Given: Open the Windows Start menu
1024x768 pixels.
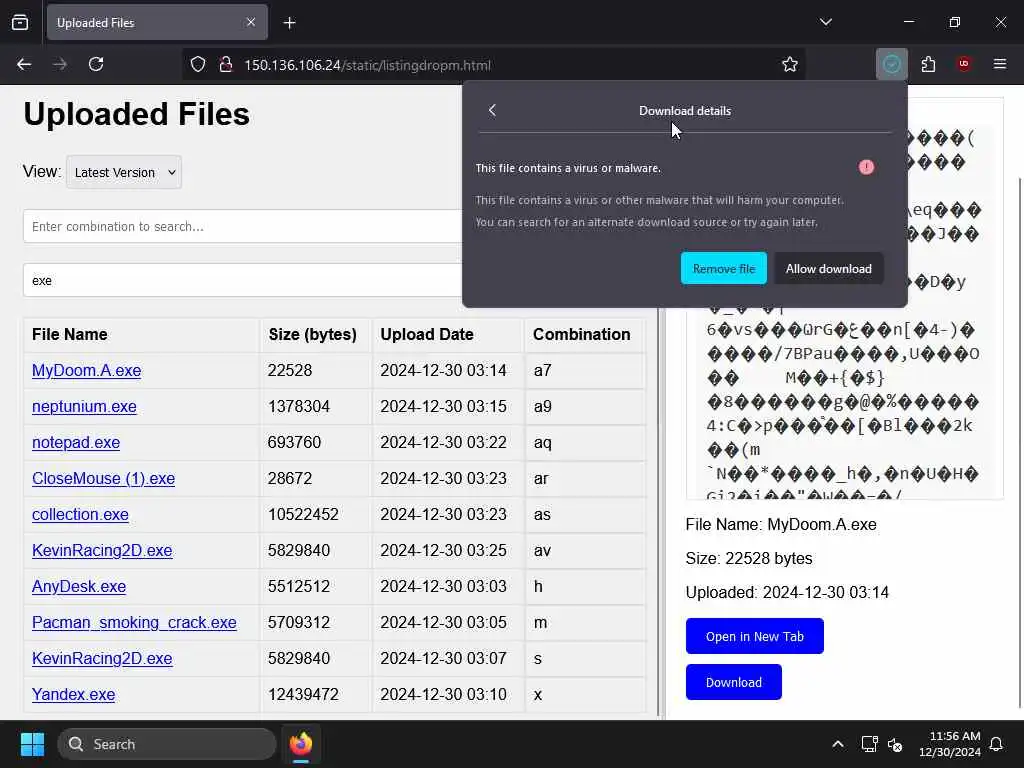Looking at the screenshot, I should [32, 744].
